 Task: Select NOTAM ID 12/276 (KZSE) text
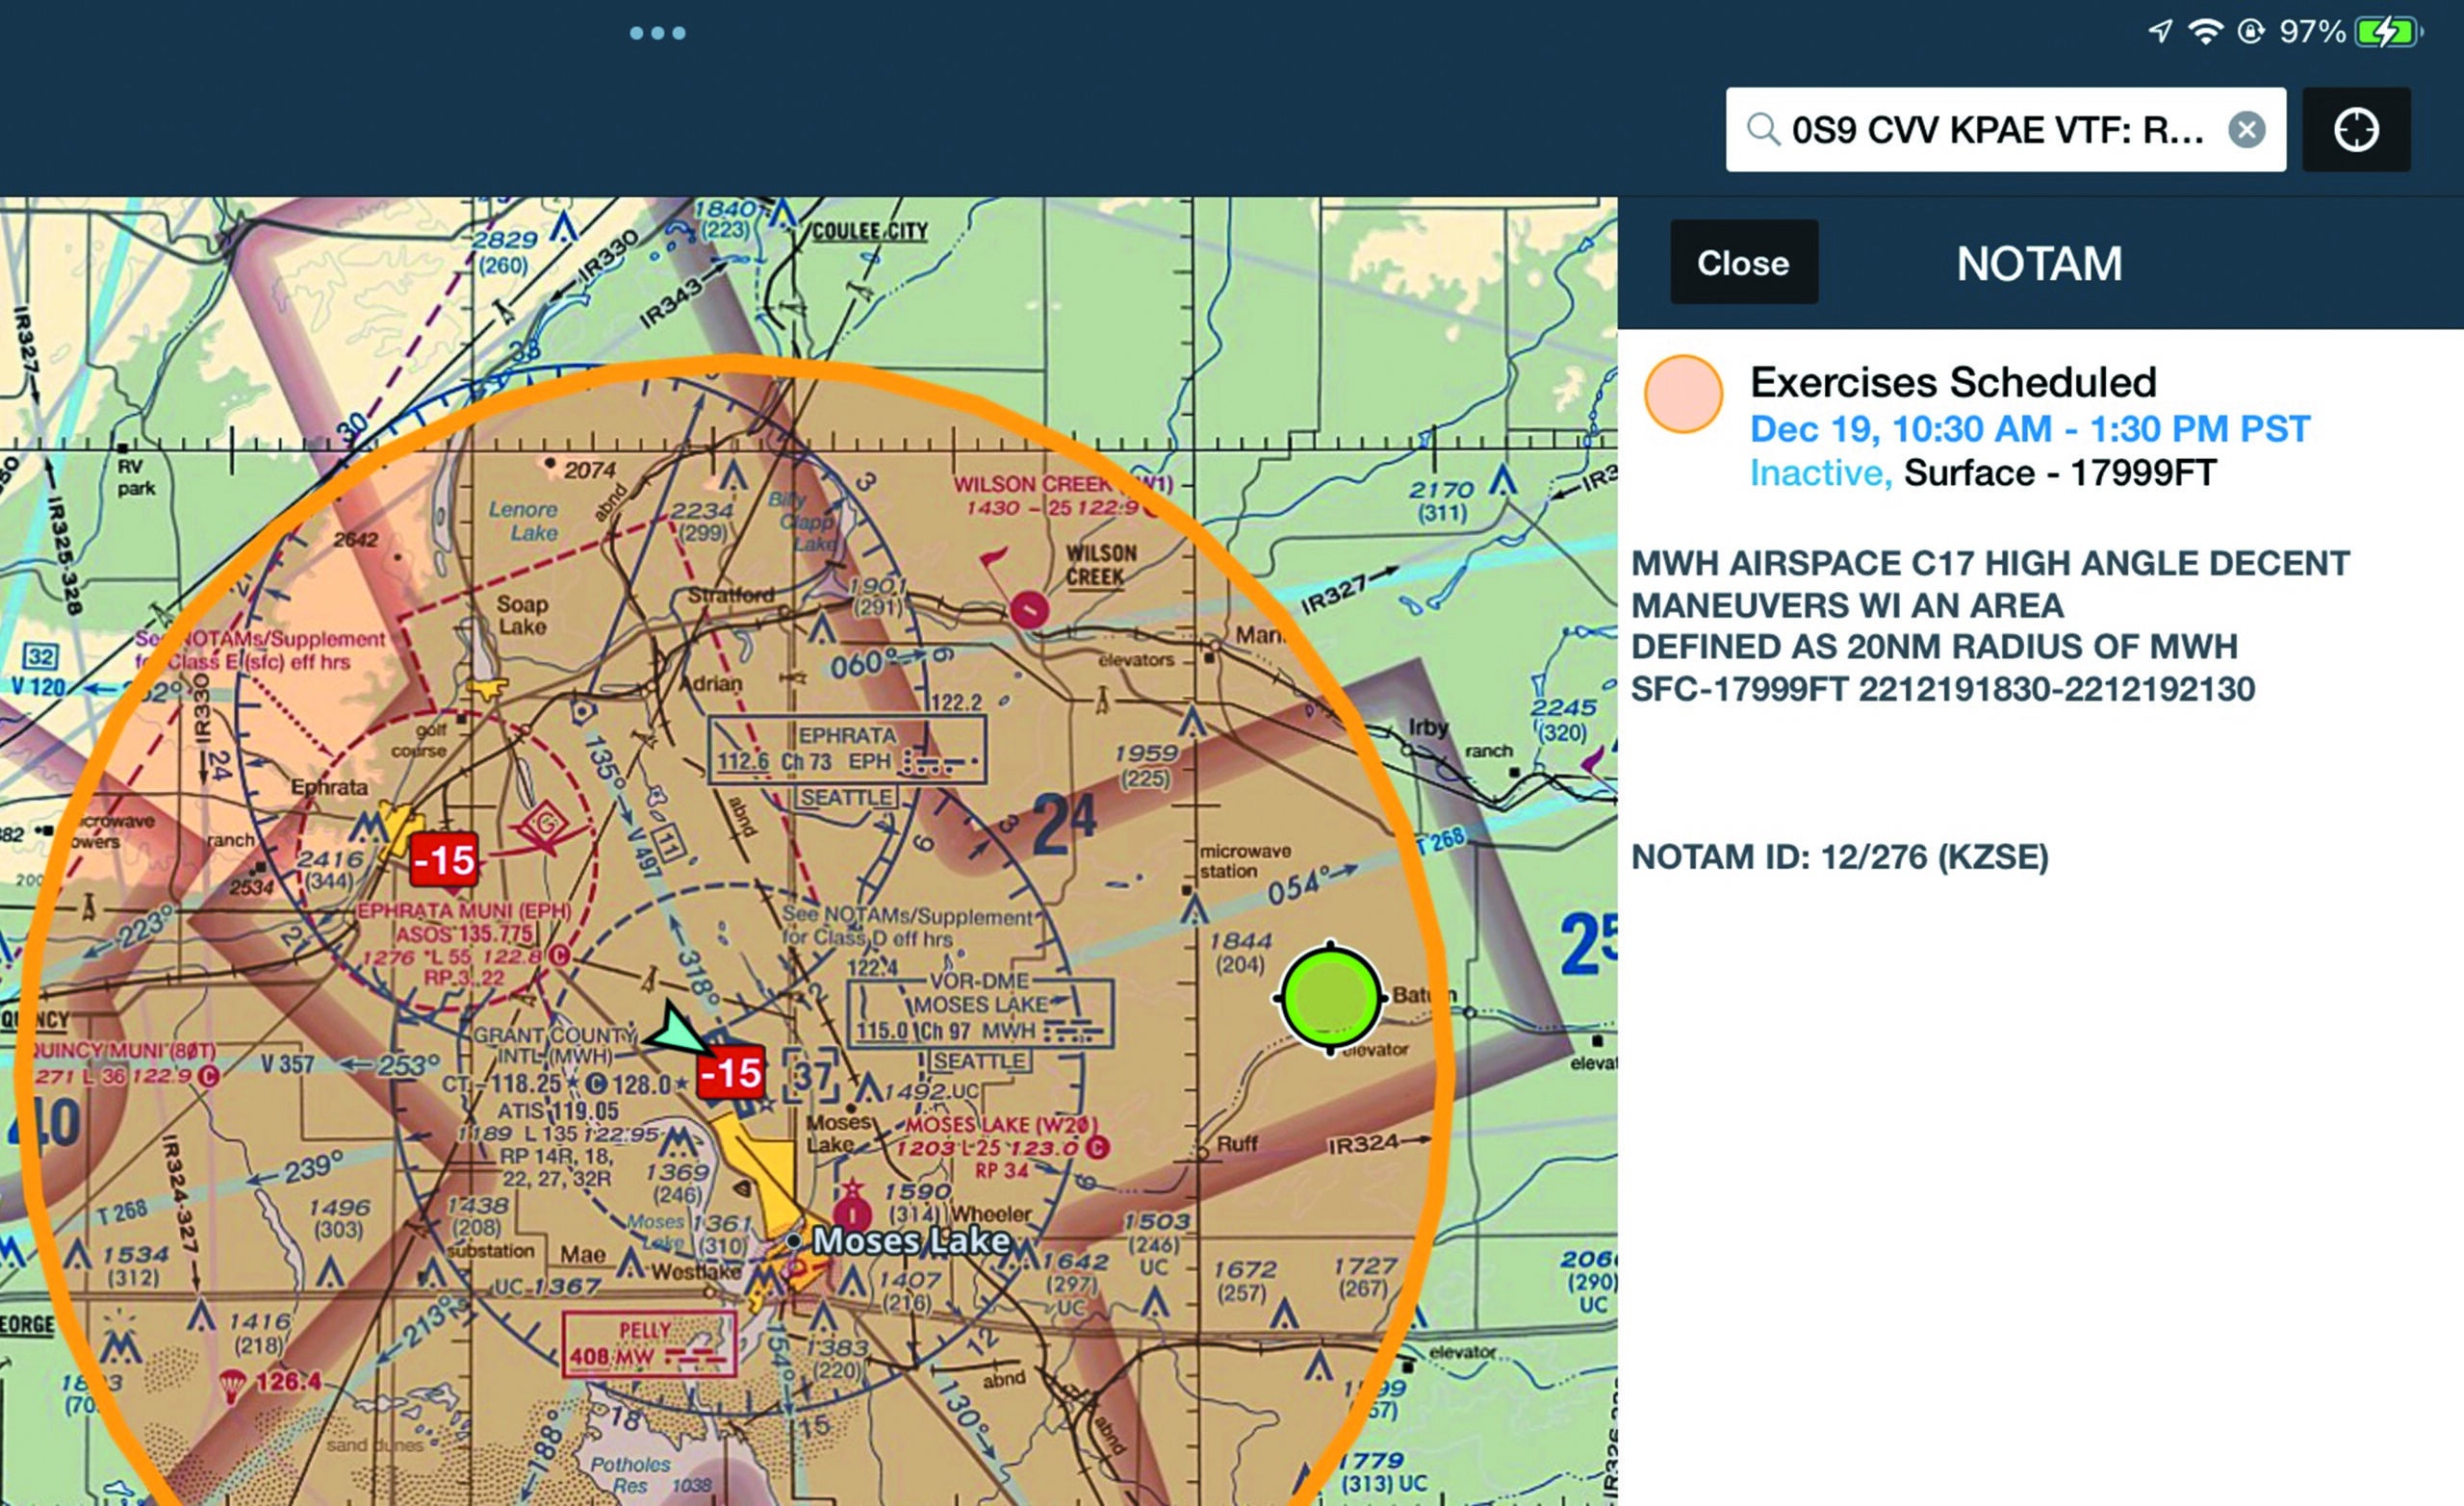point(1840,857)
